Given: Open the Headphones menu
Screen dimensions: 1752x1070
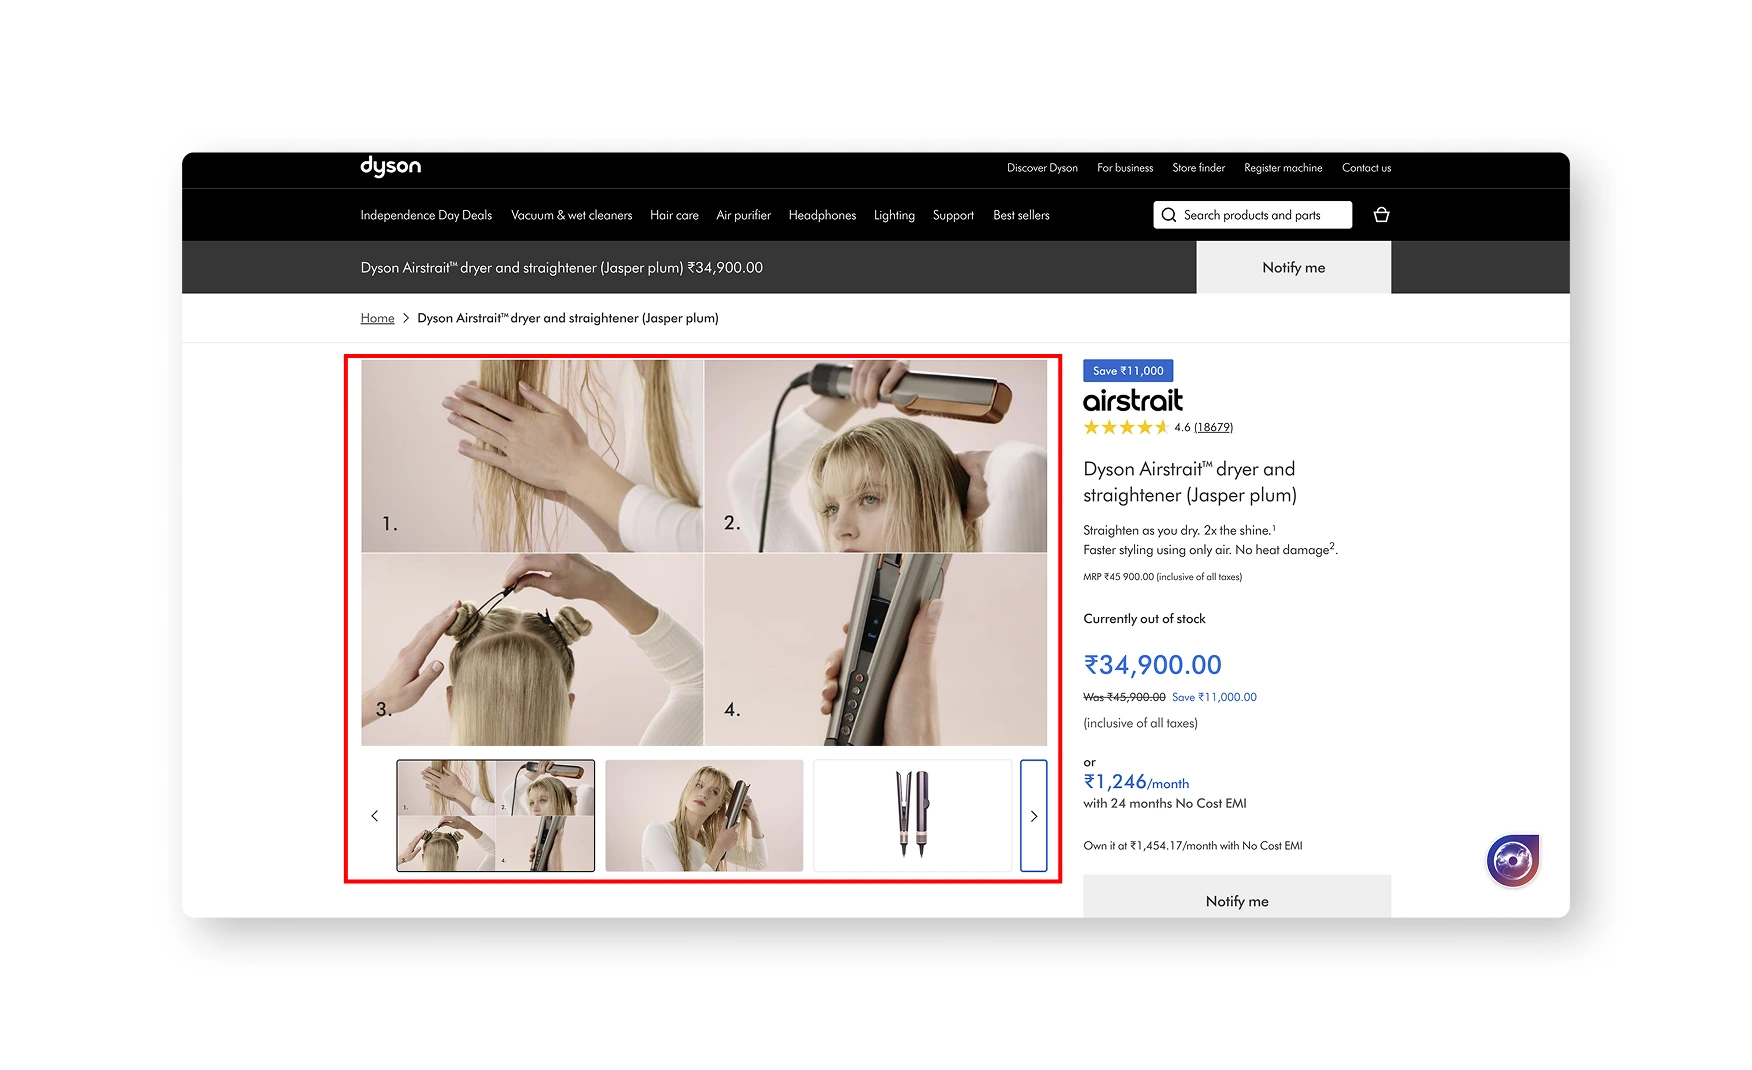Looking at the screenshot, I should point(822,215).
